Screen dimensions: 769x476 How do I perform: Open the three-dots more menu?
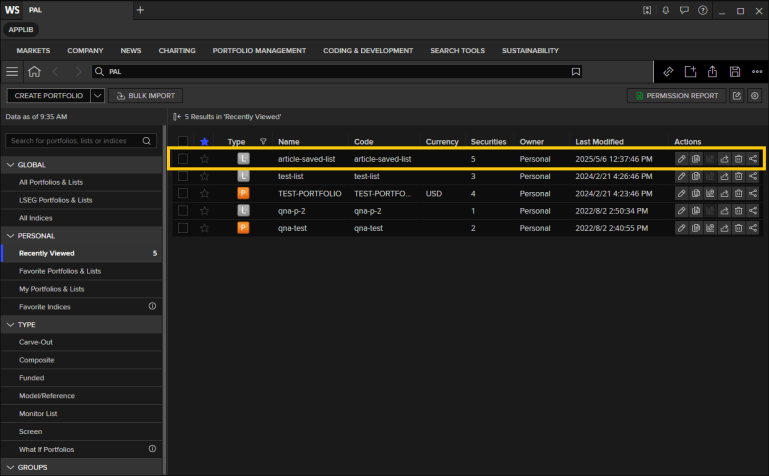click(x=757, y=72)
